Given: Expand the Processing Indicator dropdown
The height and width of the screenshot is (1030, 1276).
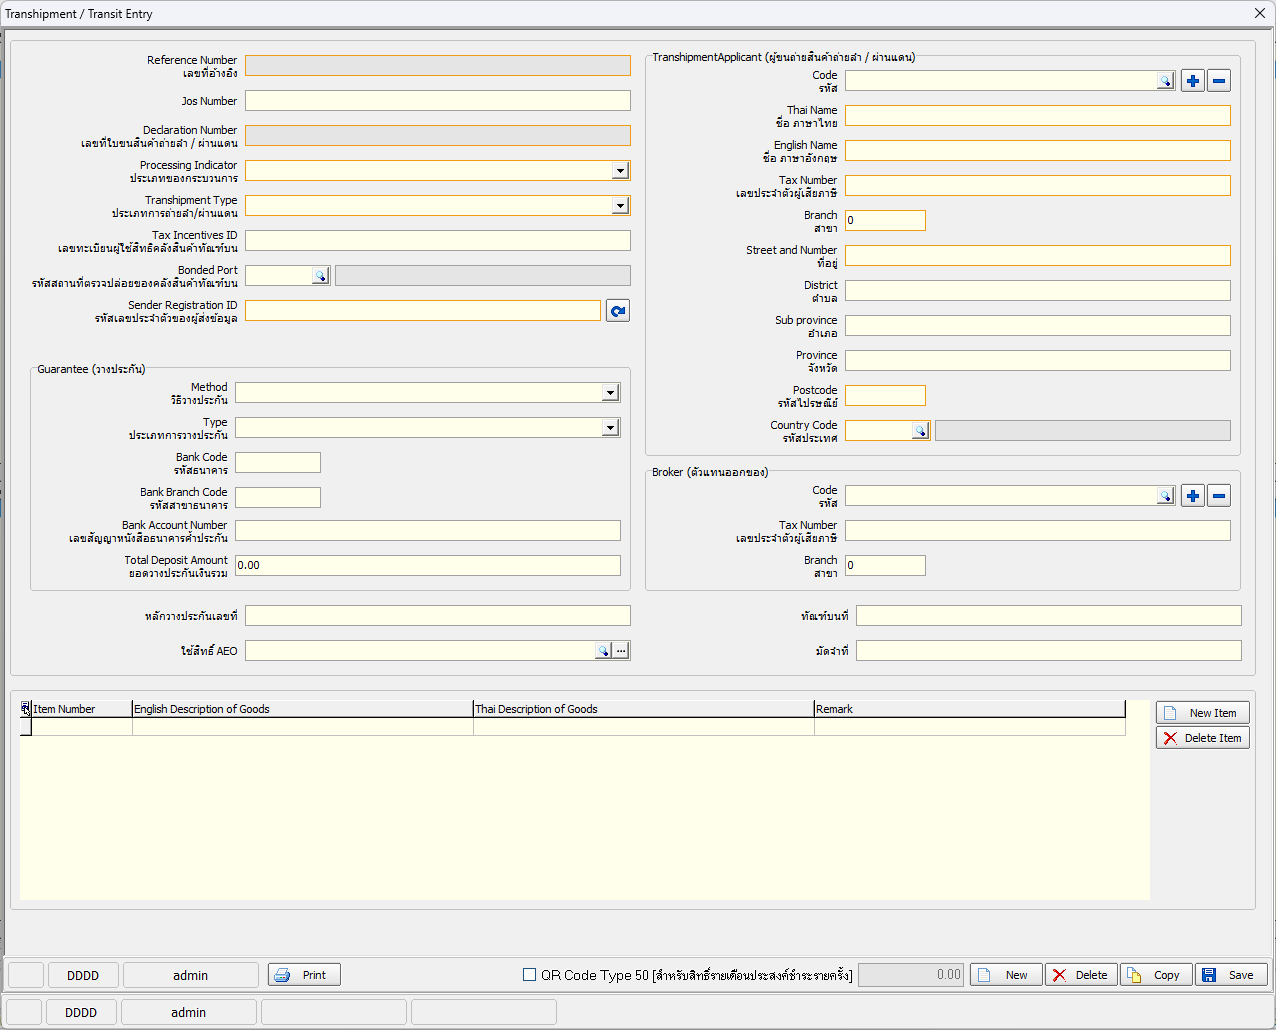Looking at the screenshot, I should pyautogui.click(x=620, y=171).
